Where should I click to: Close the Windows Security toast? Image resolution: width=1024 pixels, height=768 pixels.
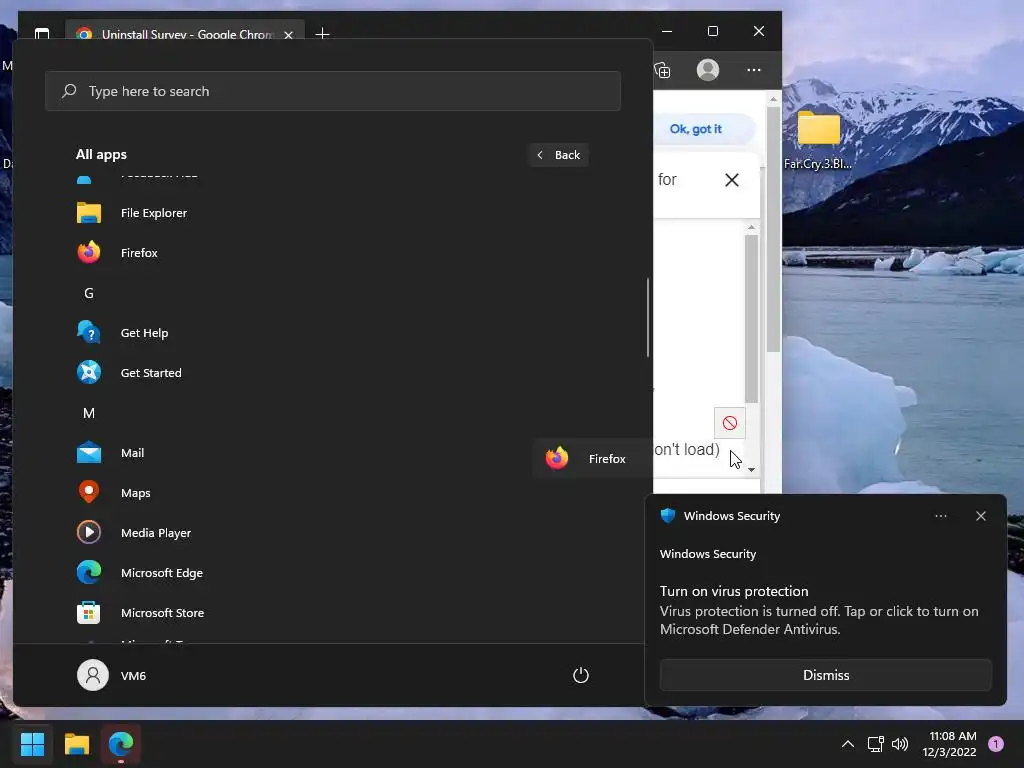pos(980,516)
